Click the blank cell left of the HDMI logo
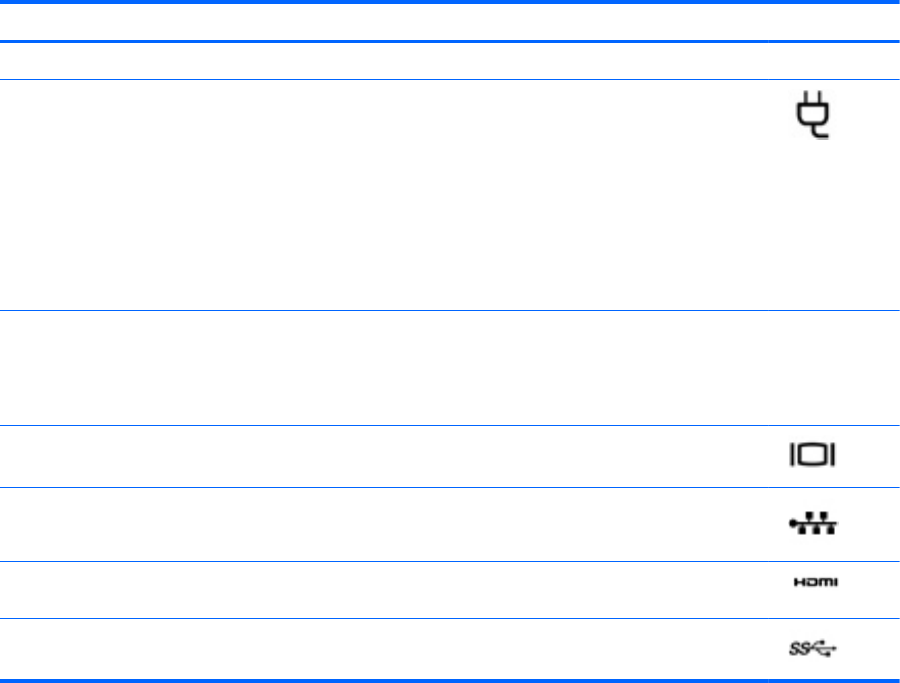Viewport: 900px width, 683px height. [x=384, y=590]
